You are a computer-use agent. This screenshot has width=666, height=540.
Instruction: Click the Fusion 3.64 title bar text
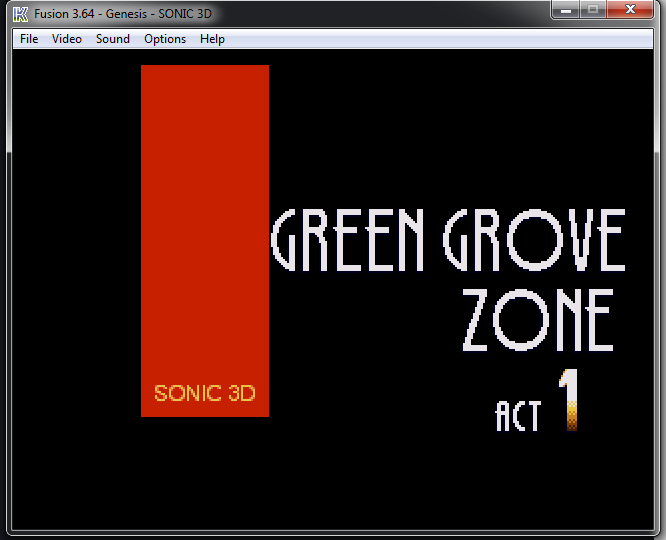[123, 14]
